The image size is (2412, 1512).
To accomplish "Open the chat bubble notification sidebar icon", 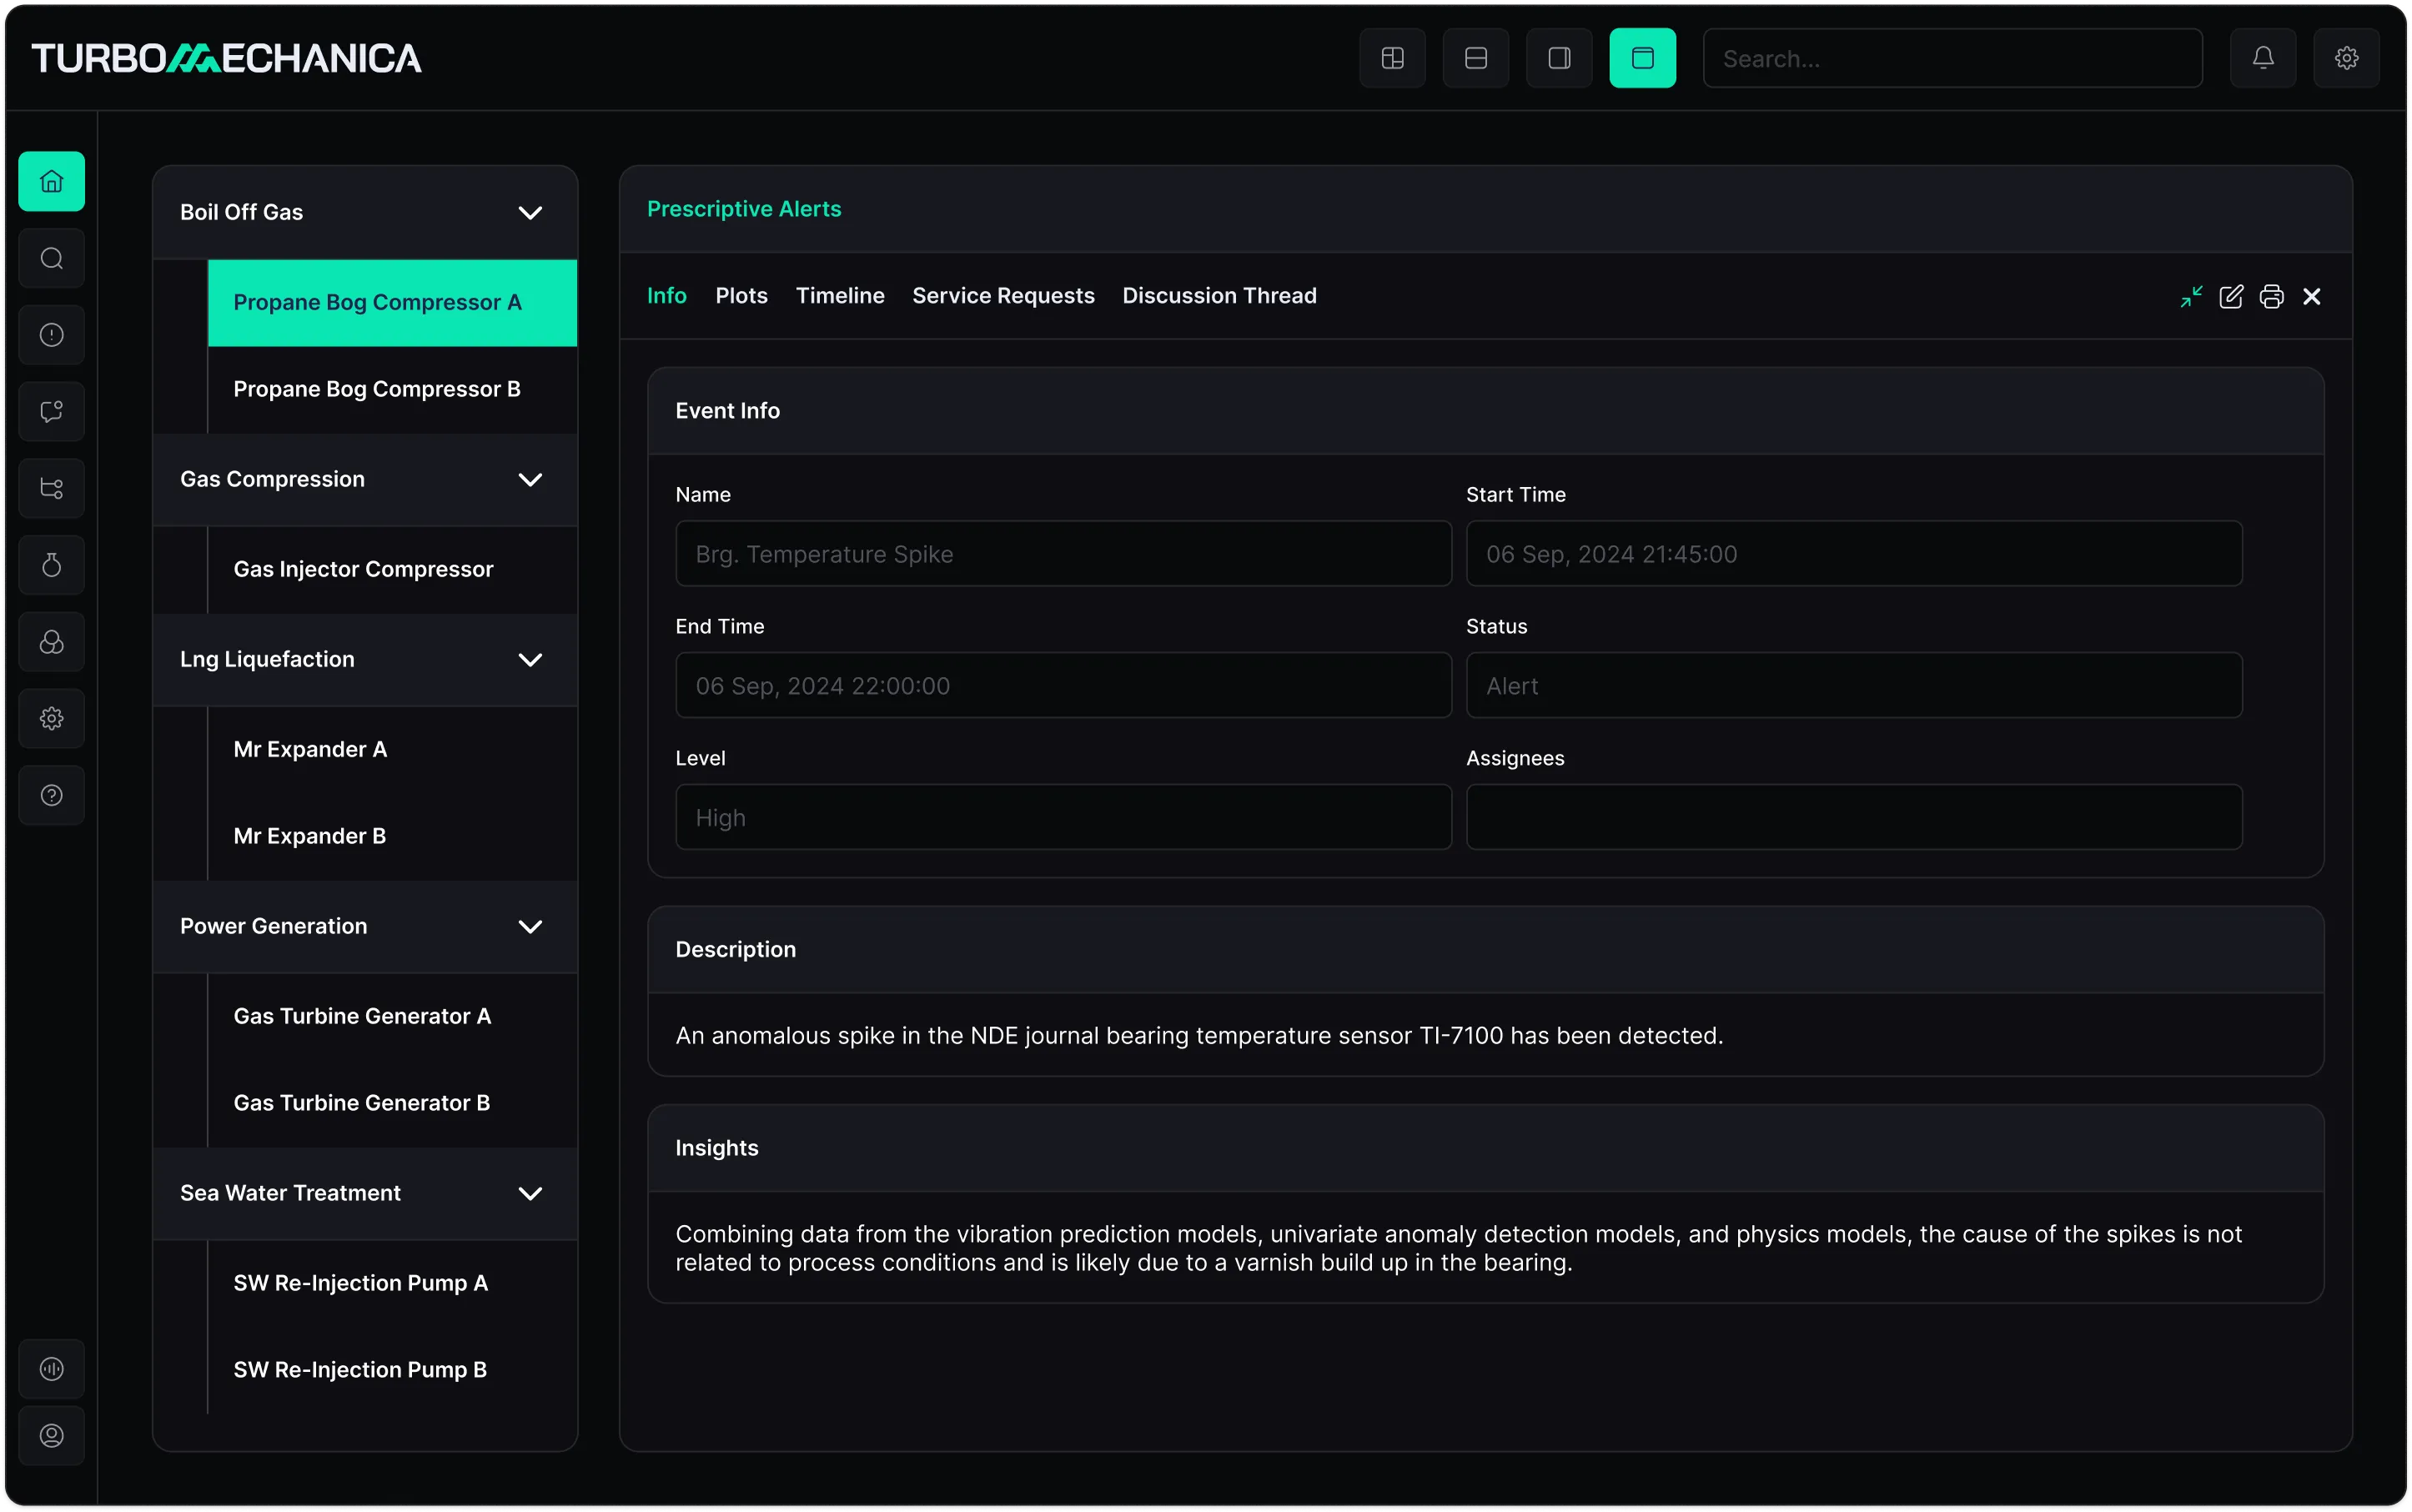I will 51,411.
